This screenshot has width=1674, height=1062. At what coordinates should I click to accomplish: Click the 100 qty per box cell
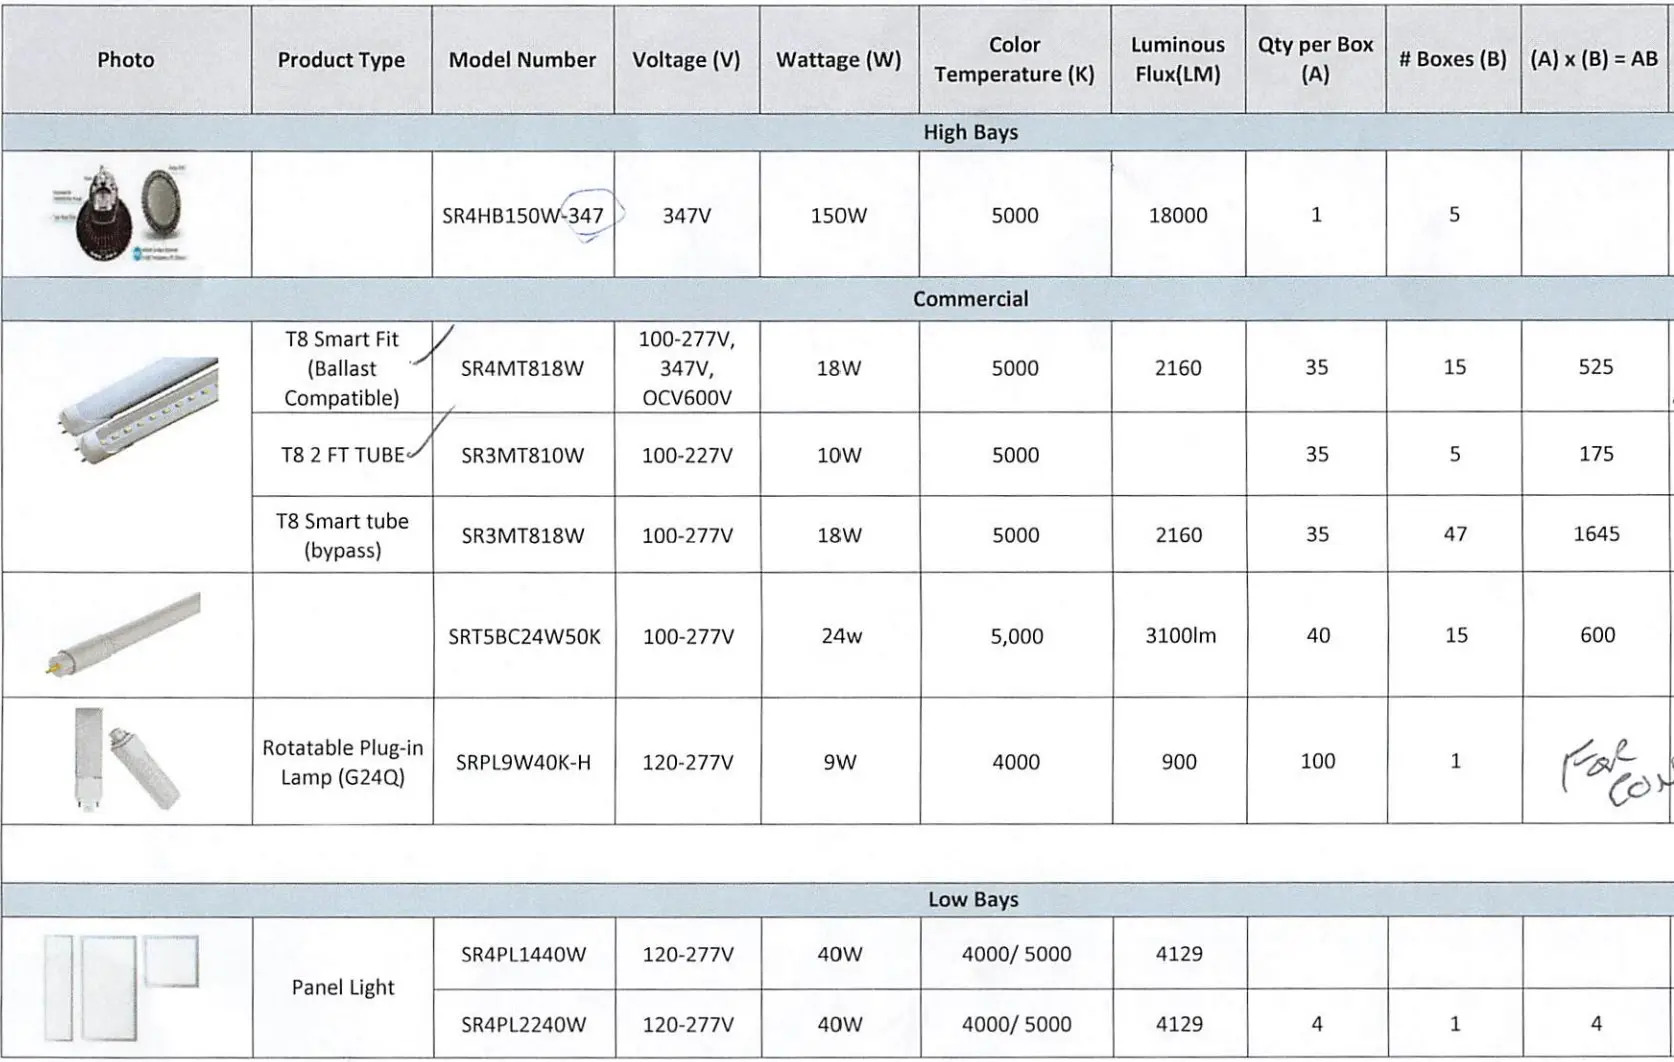[x=1318, y=761]
